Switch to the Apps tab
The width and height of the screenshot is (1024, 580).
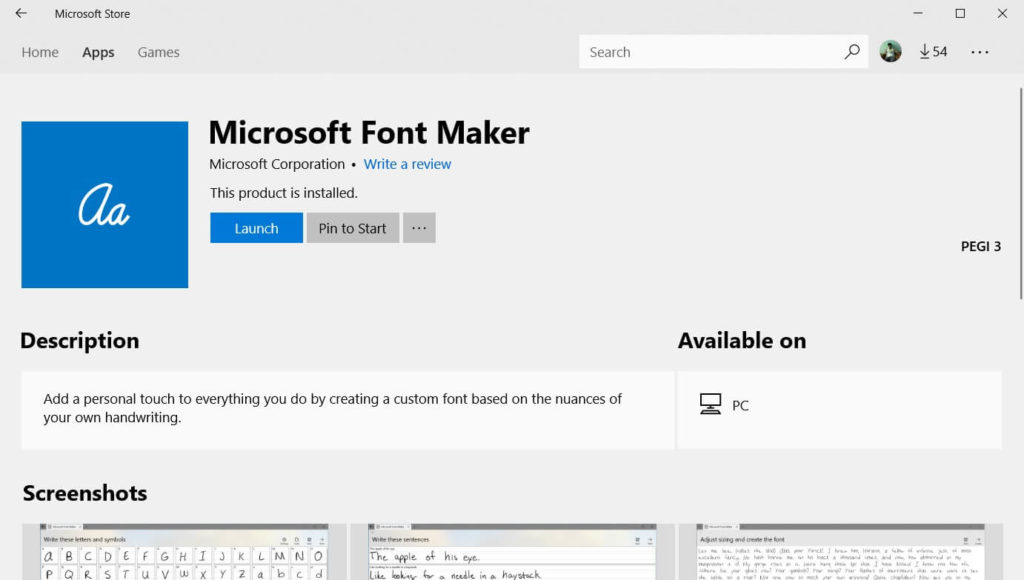click(98, 52)
